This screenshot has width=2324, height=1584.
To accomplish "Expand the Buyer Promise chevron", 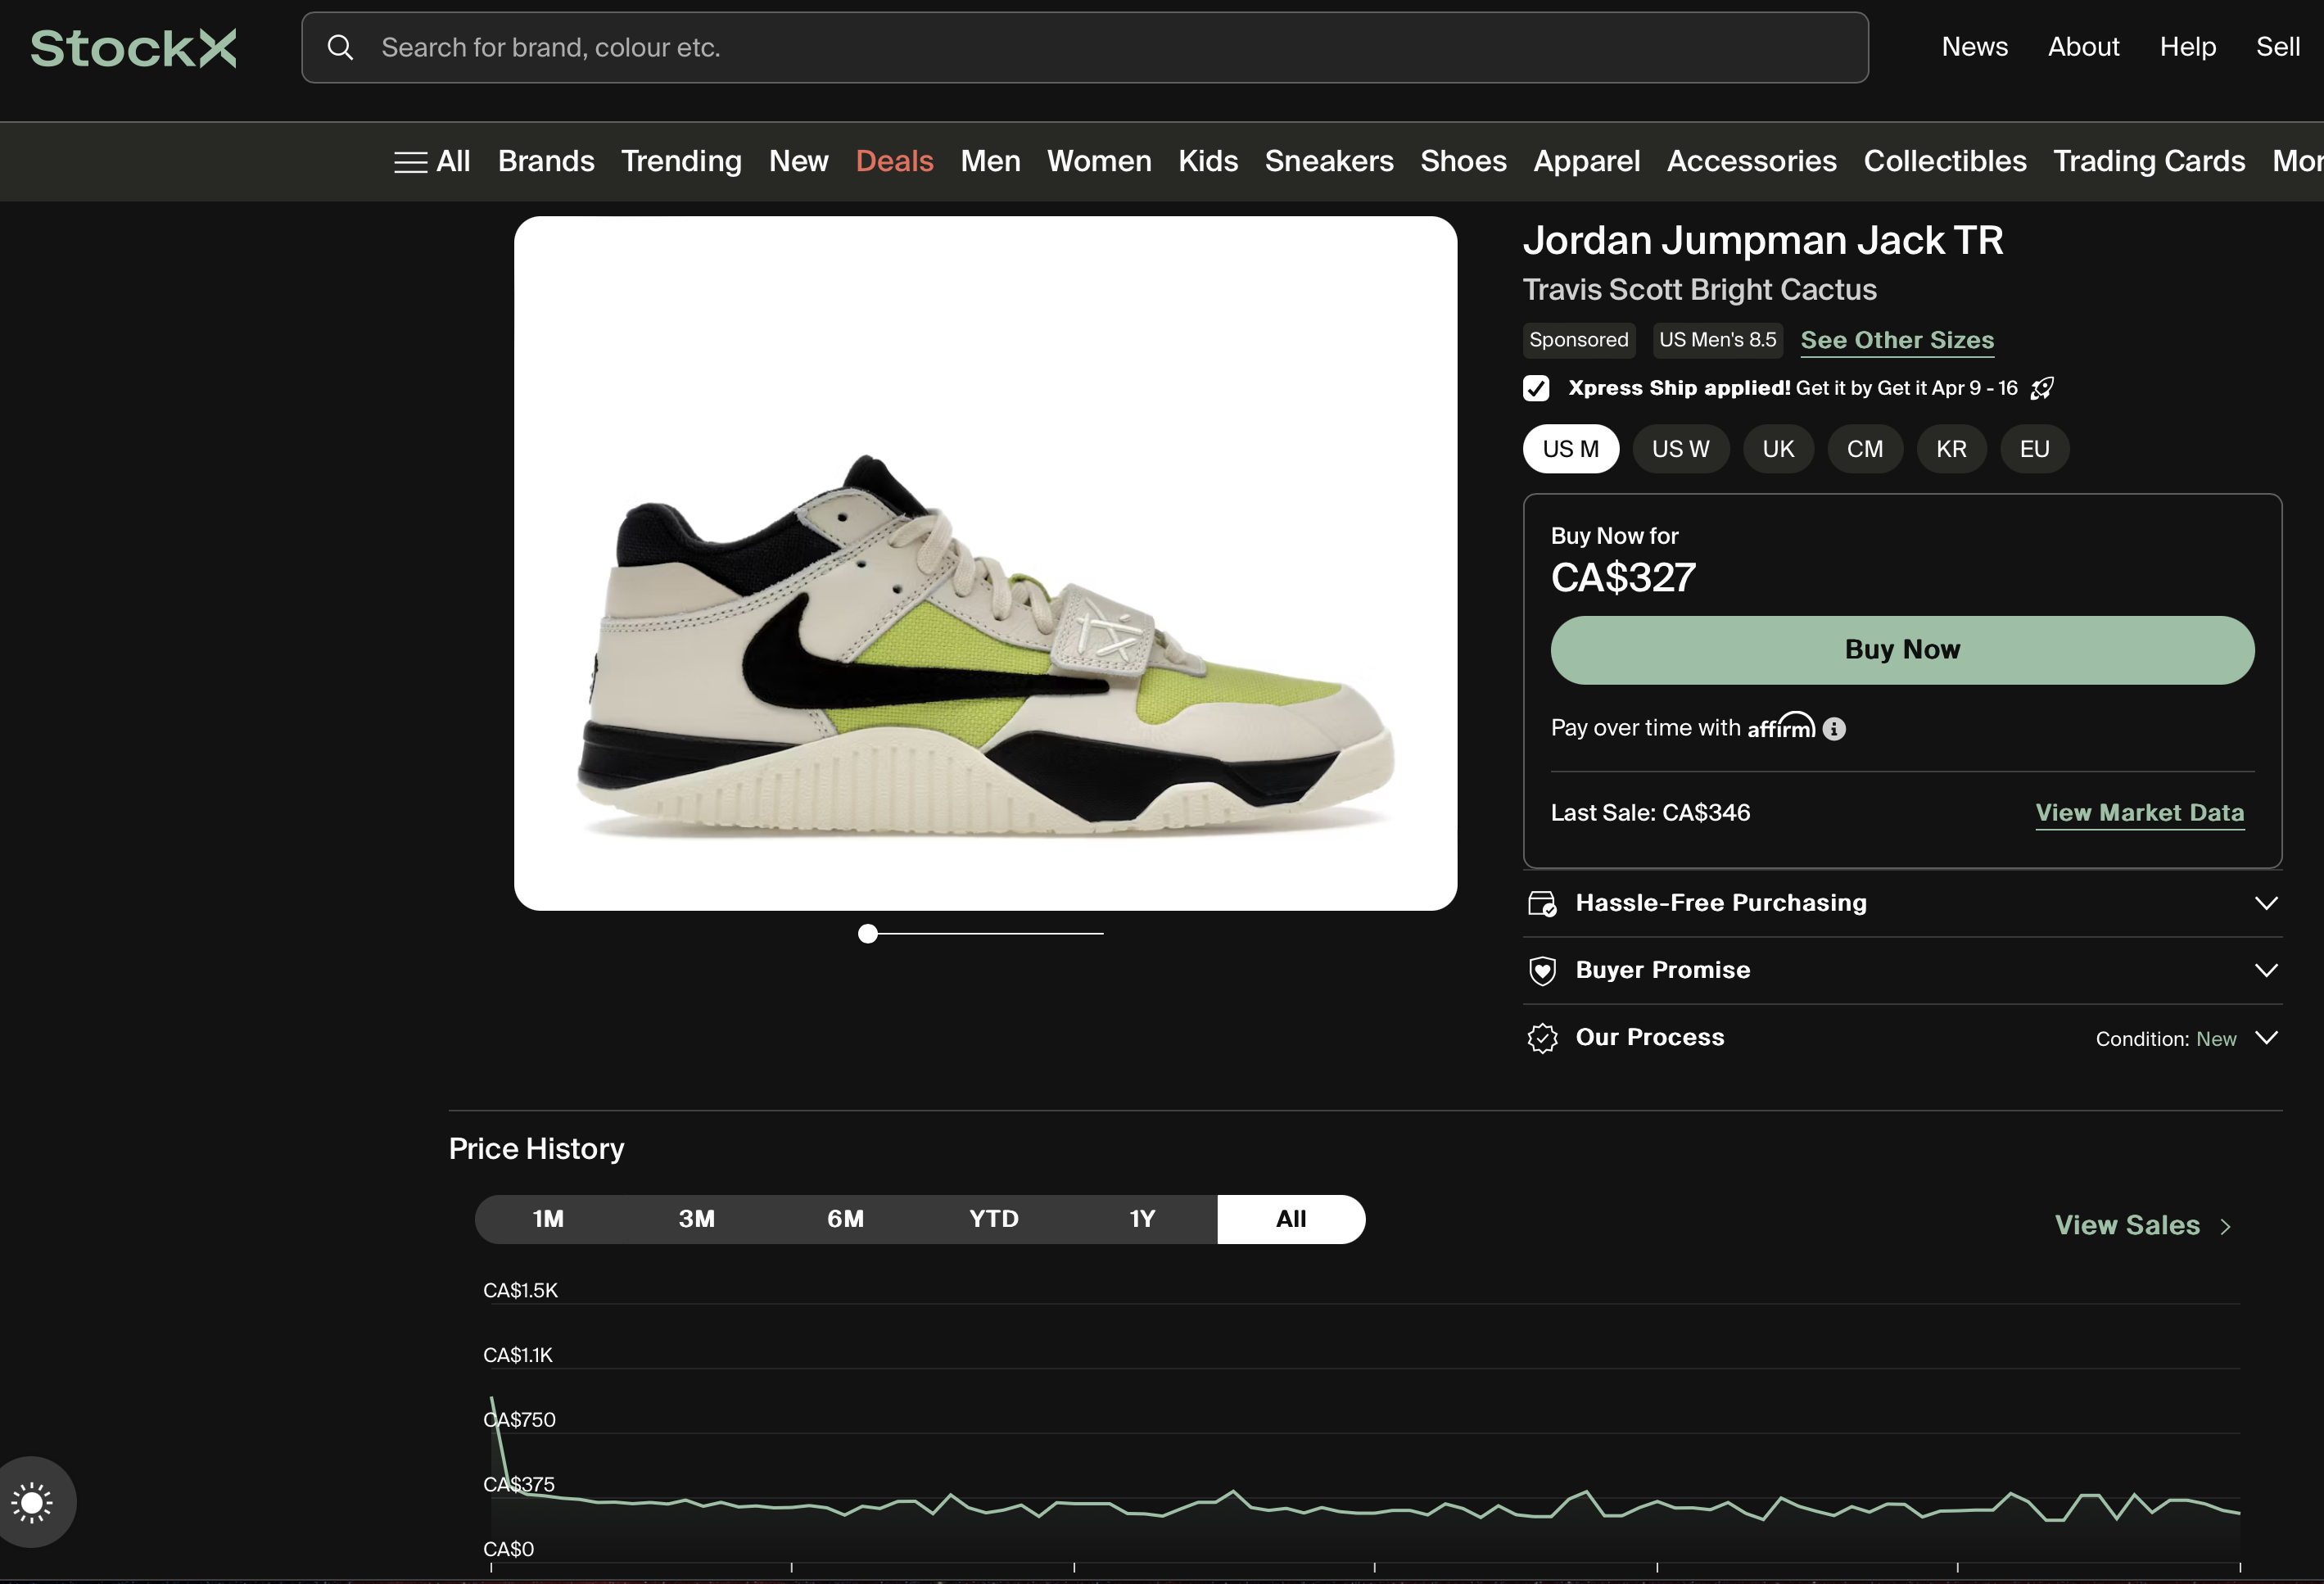I will [2266, 970].
